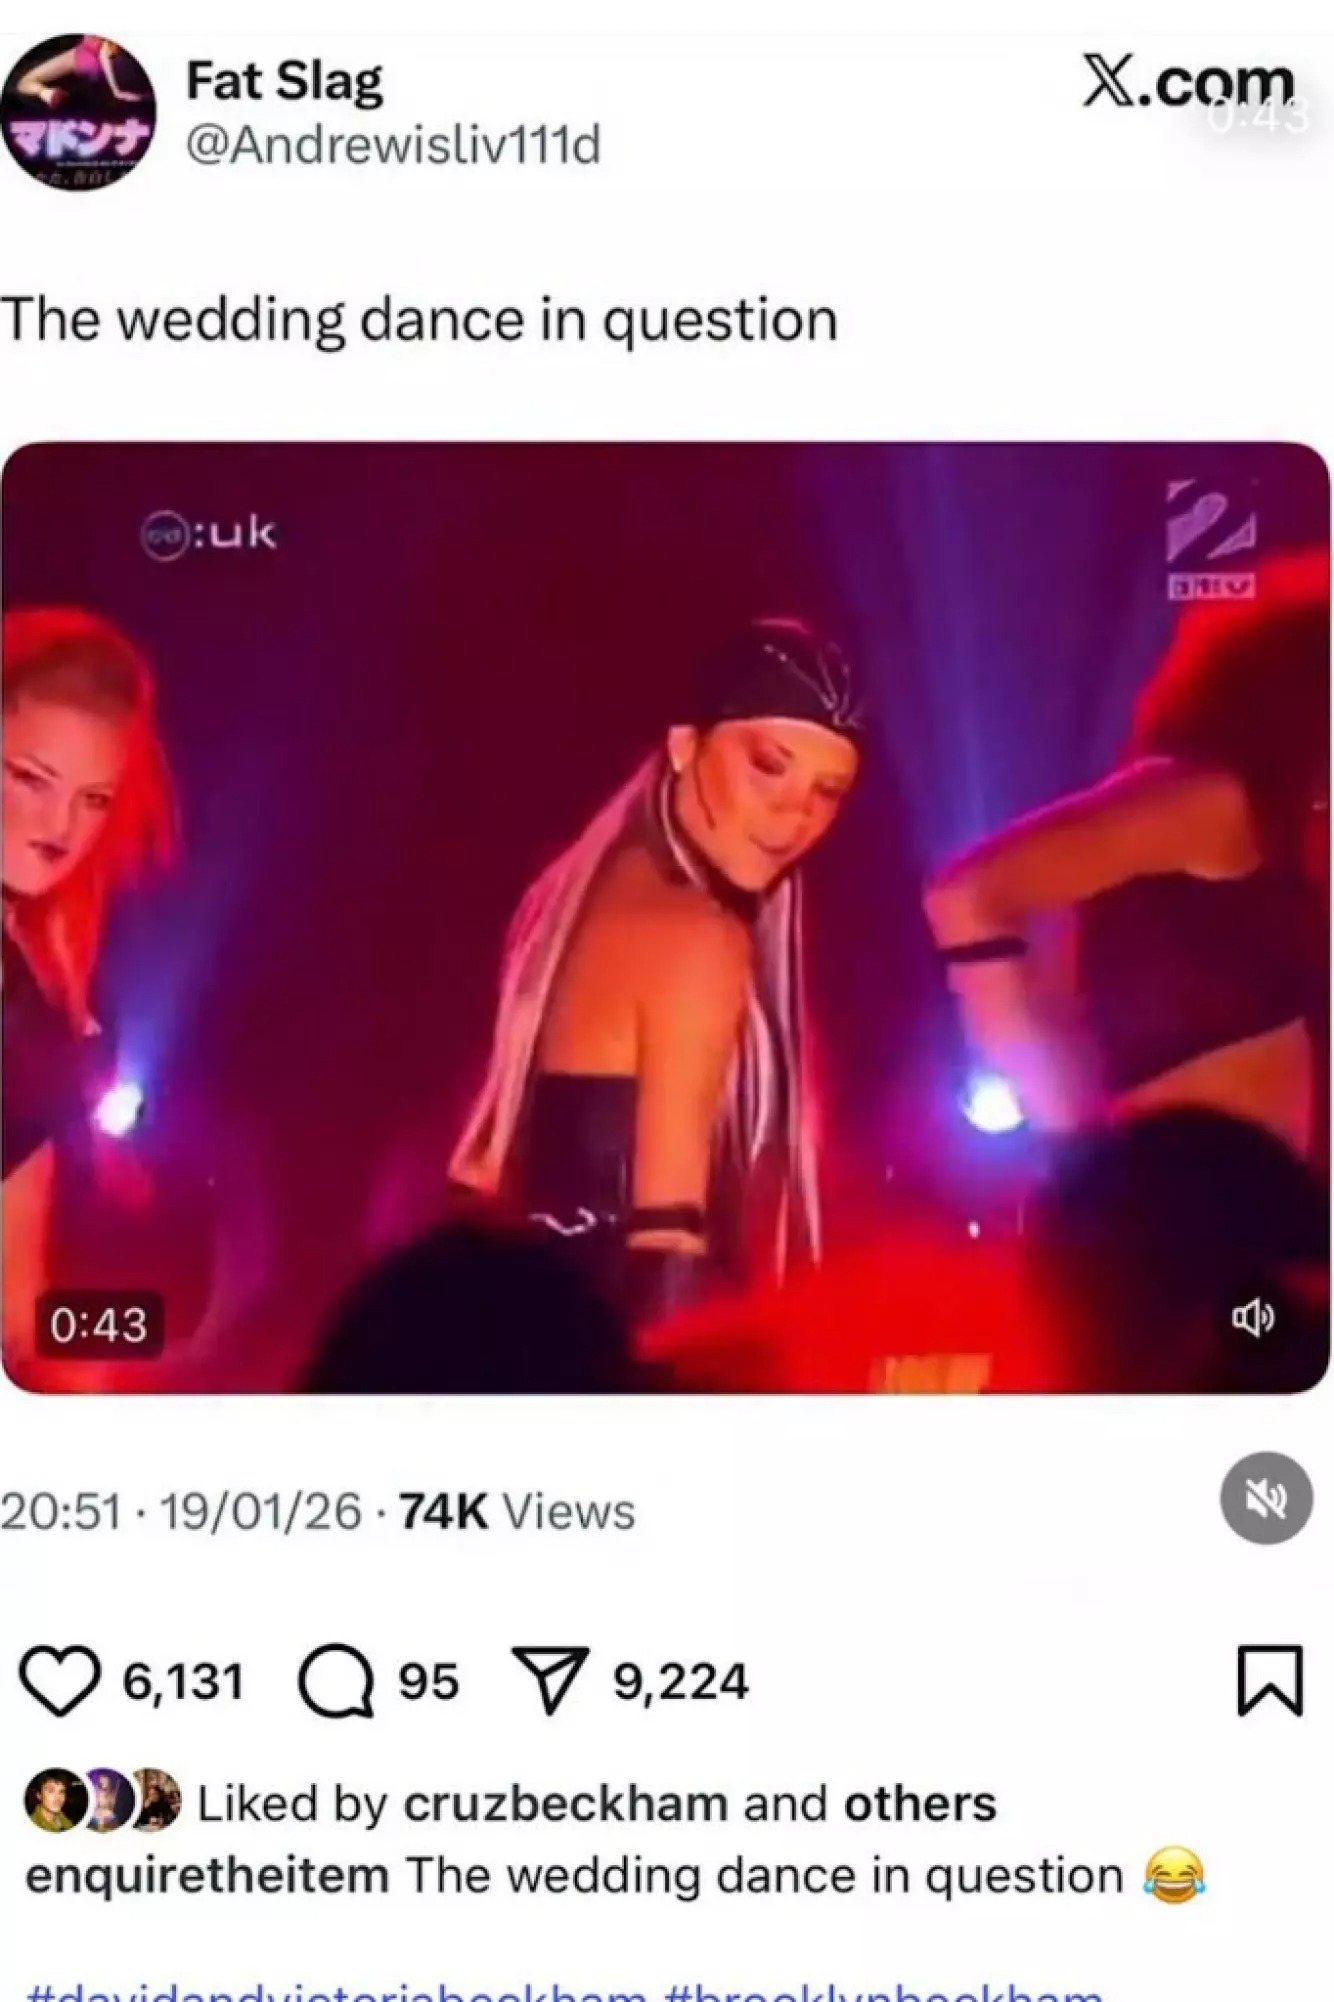1334x2002 pixels.
Task: Tap the 0:43 duration badge on the video
Action: click(x=99, y=1325)
